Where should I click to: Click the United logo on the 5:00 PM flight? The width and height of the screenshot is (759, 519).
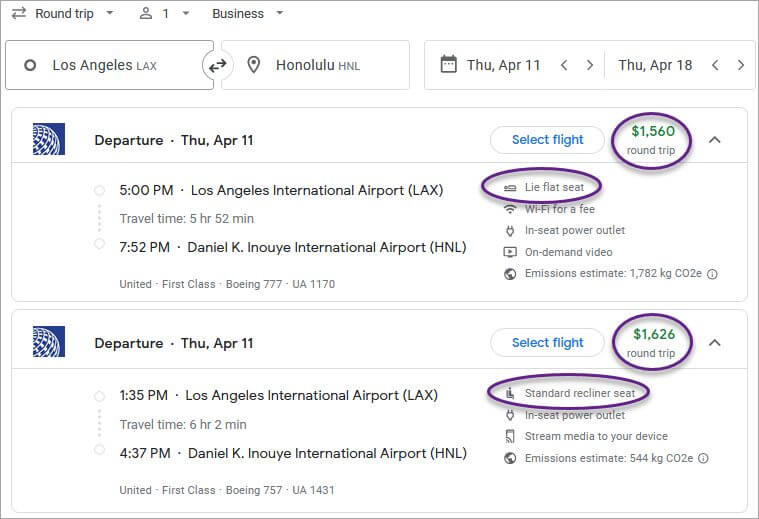[48, 139]
